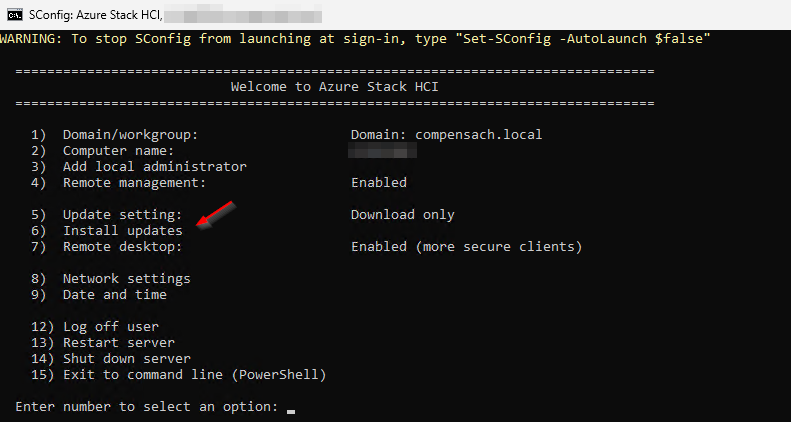Click the Welcome to Azure Stack HCI heading
The height and width of the screenshot is (422, 791).
[x=334, y=86]
